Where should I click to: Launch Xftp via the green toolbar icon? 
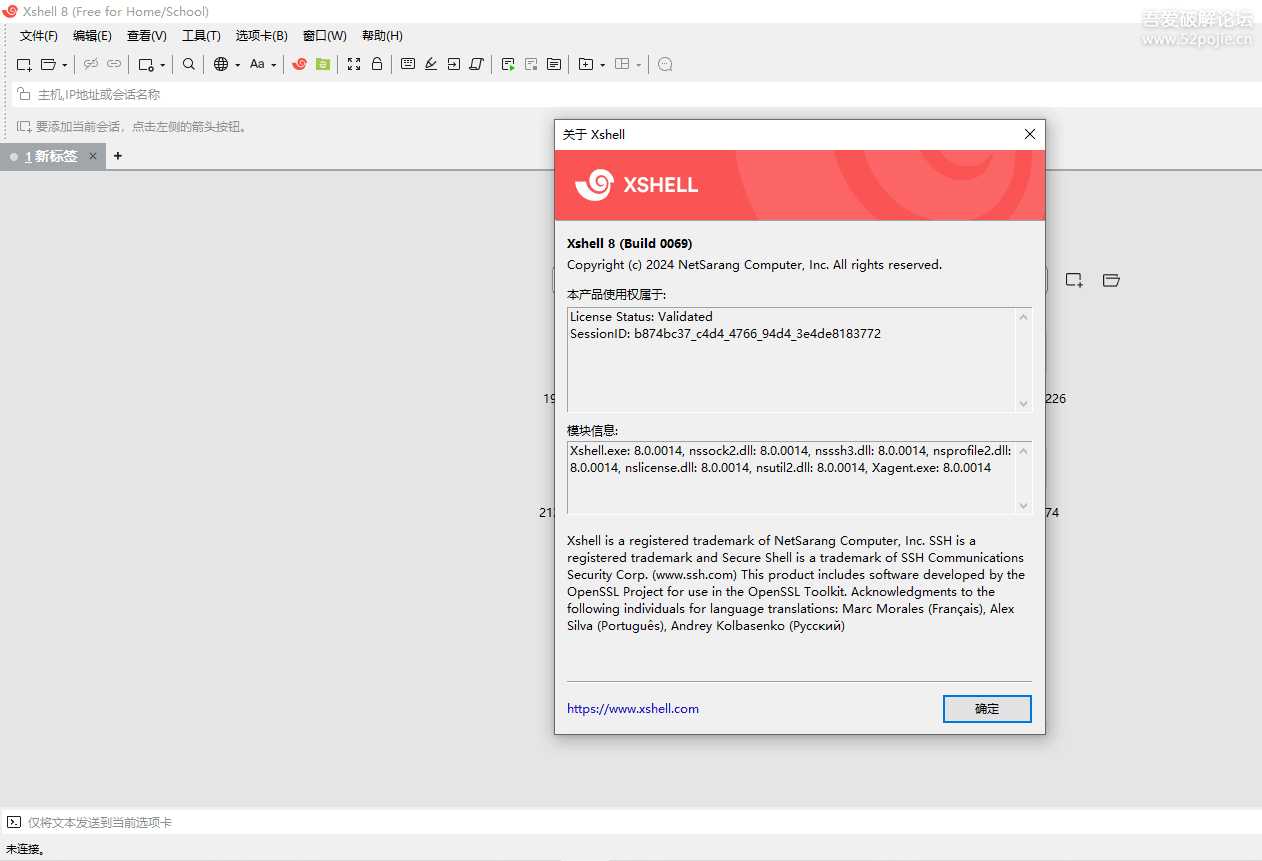click(x=322, y=64)
